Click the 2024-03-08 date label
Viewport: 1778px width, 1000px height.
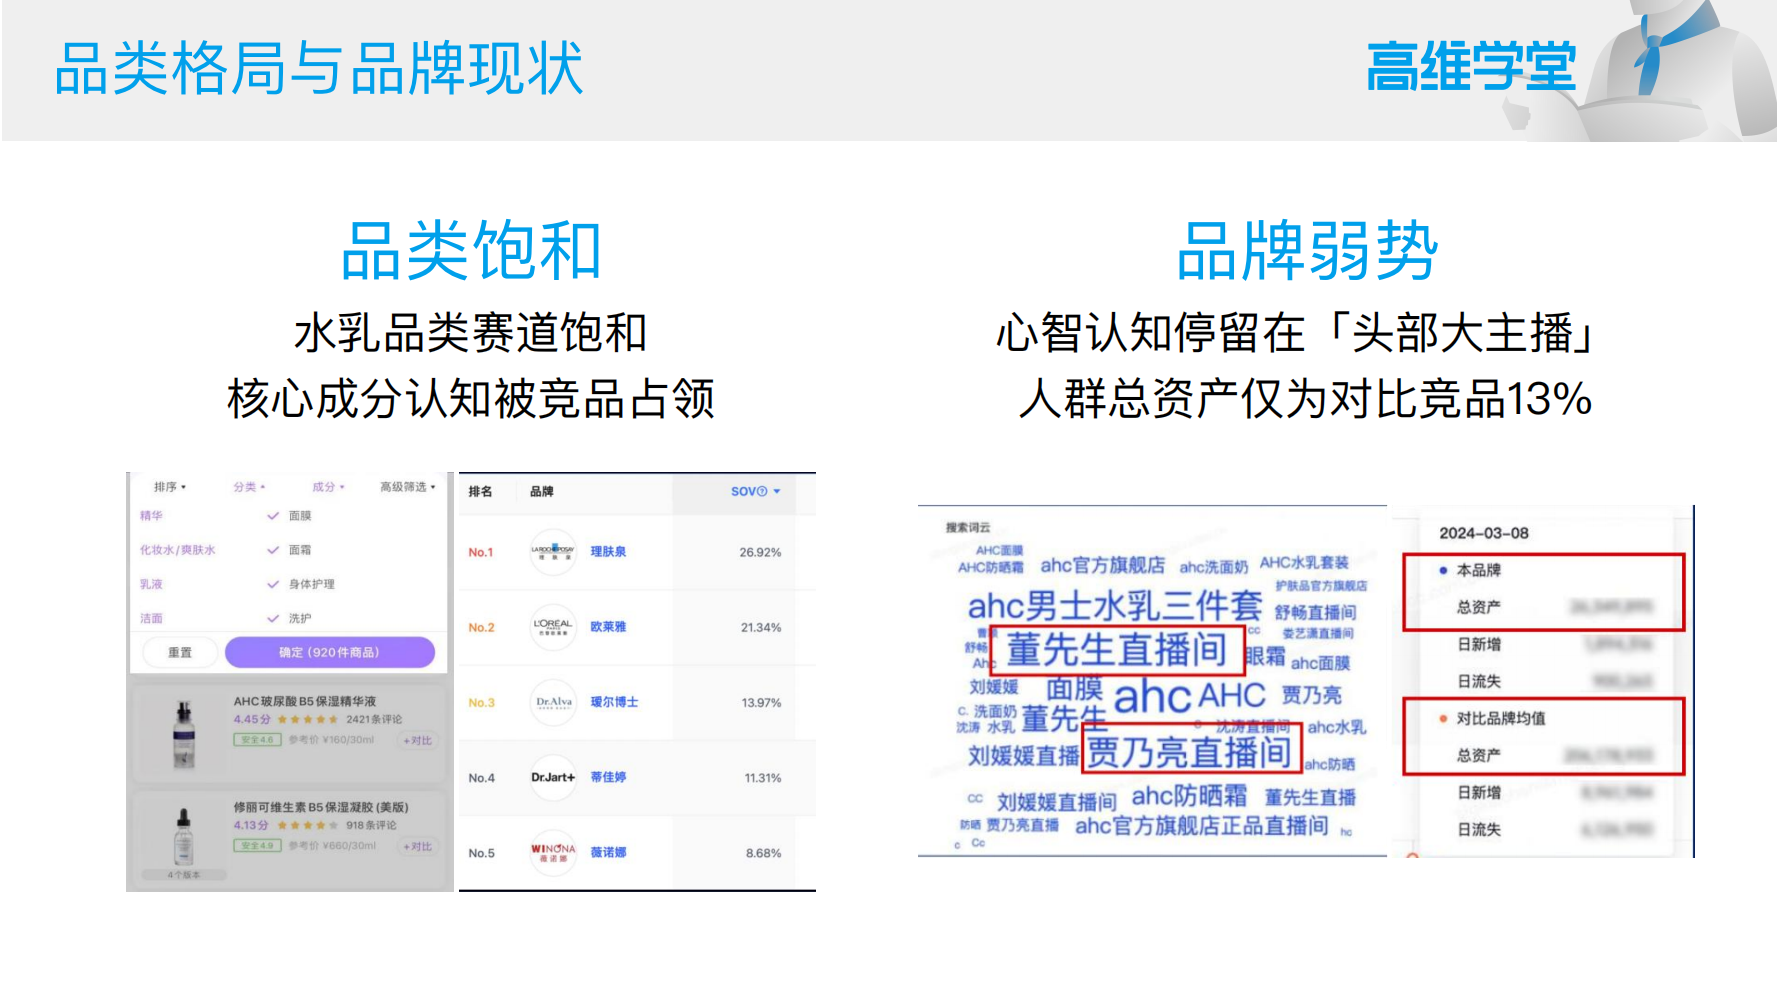pos(1484,534)
